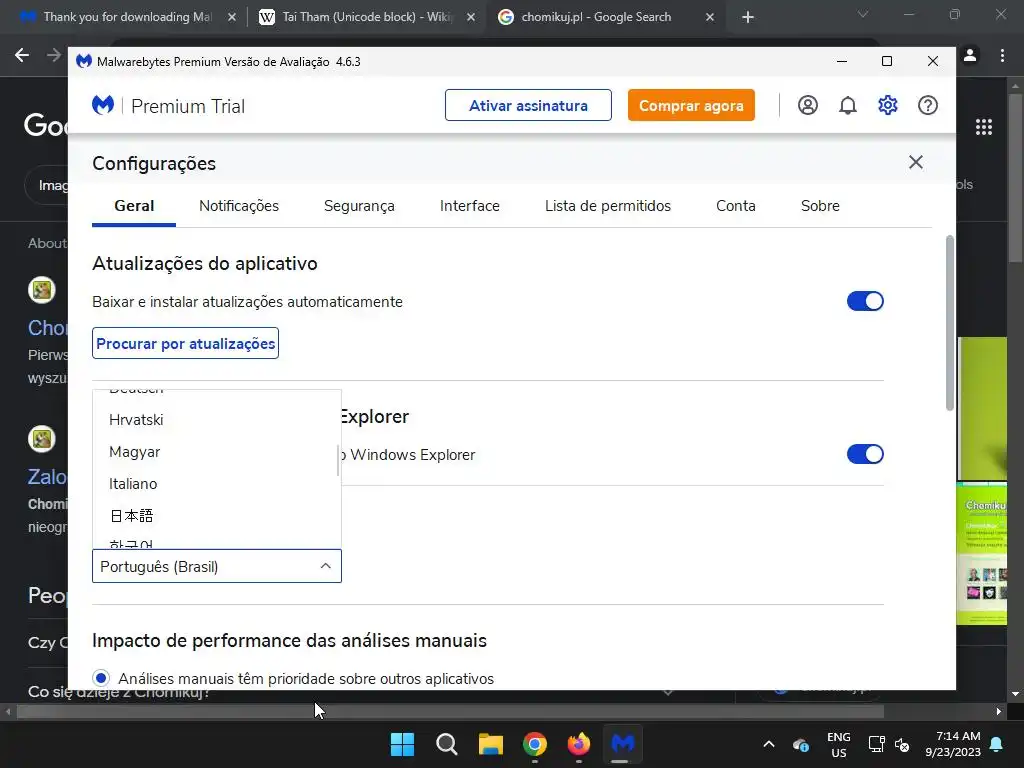
Task: Click the settings panel vertical scrollbar
Action: (950, 323)
